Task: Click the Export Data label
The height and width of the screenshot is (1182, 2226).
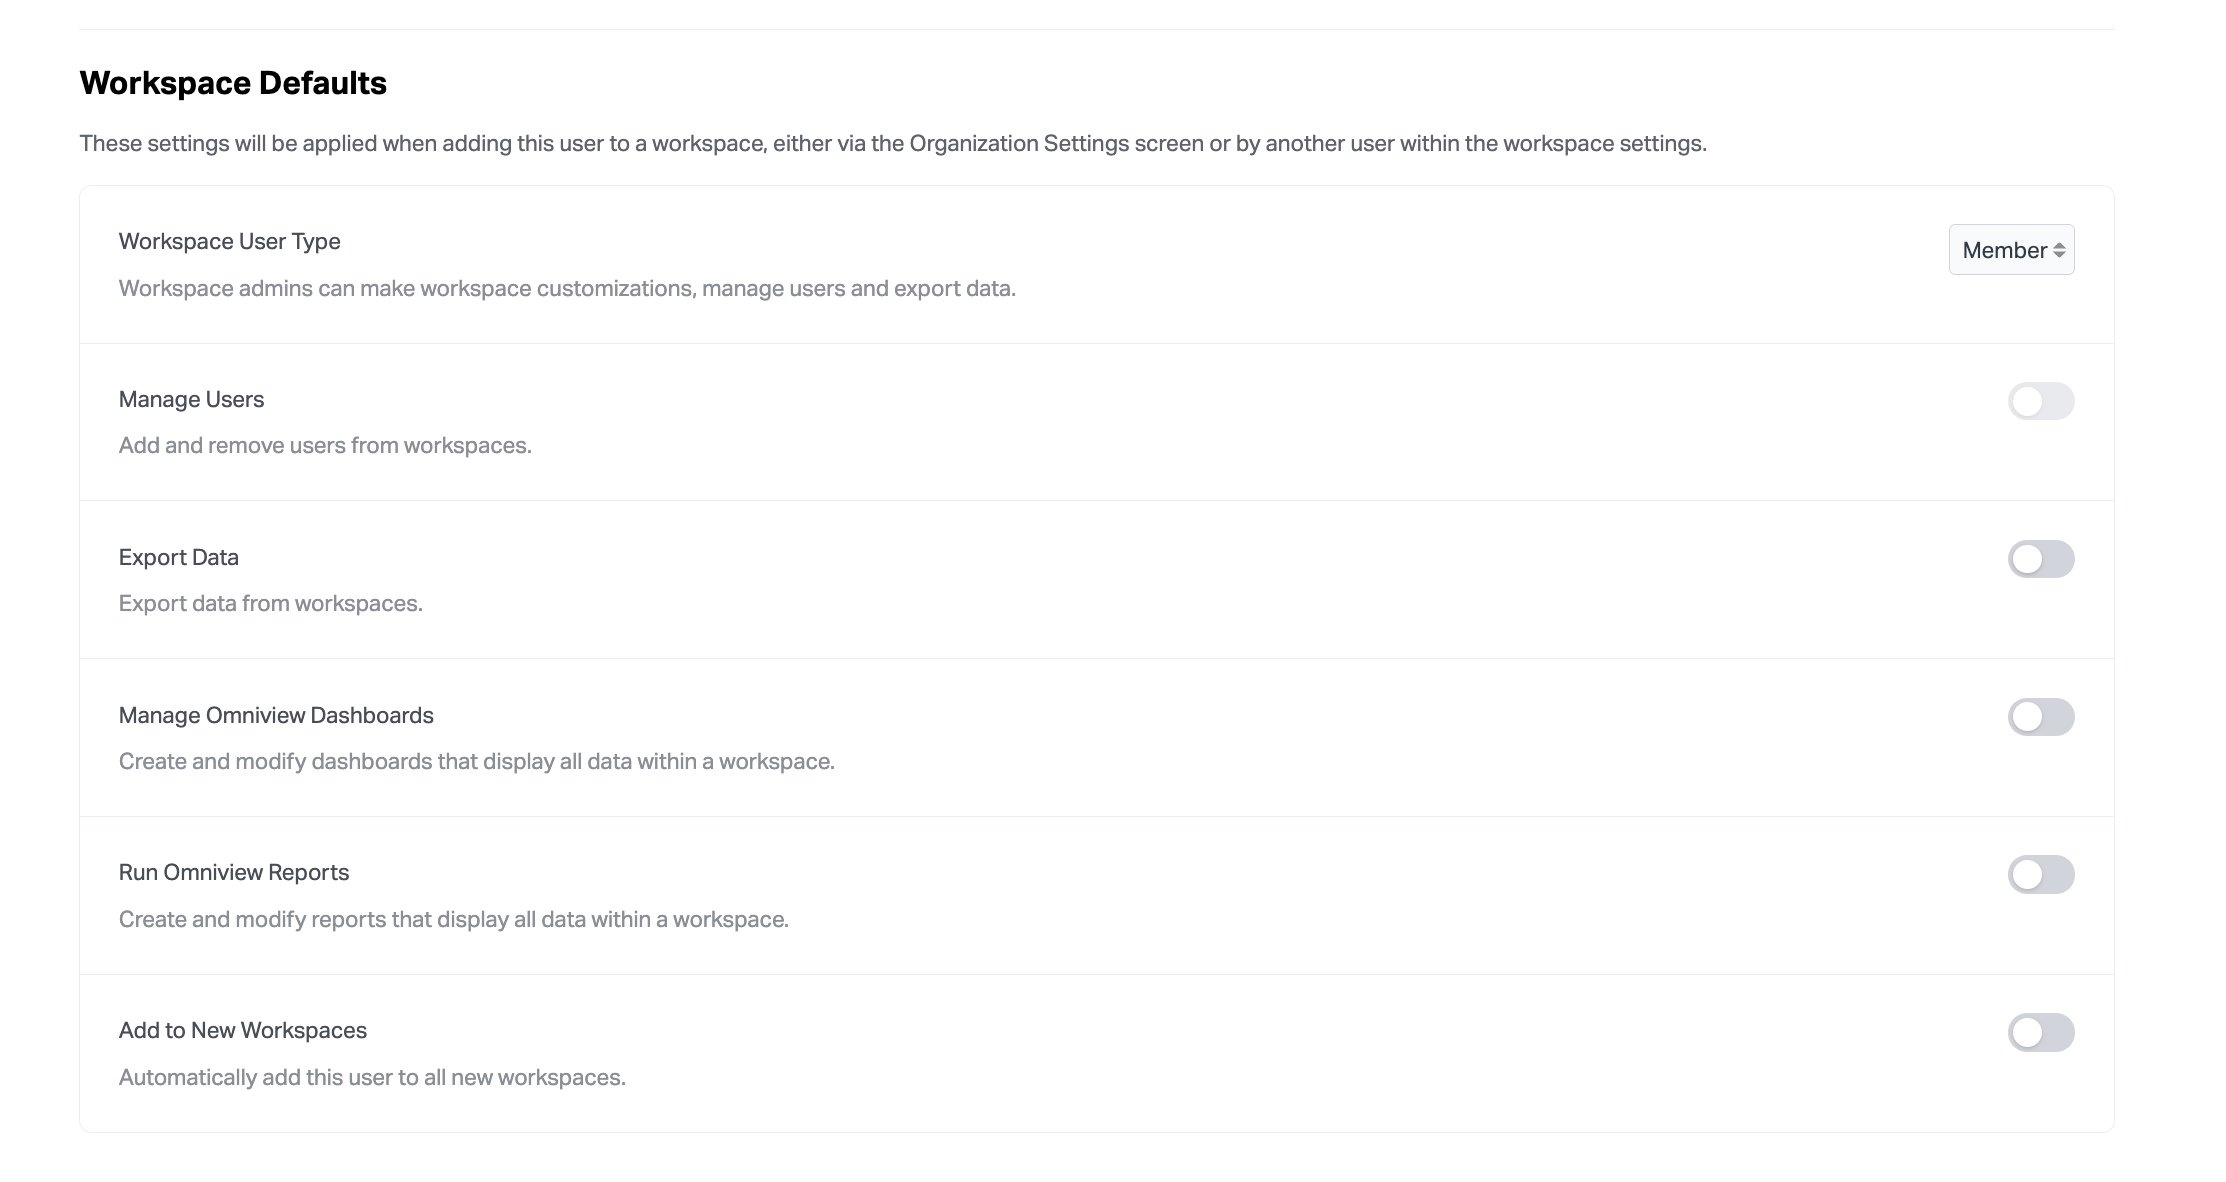Action: tap(178, 557)
